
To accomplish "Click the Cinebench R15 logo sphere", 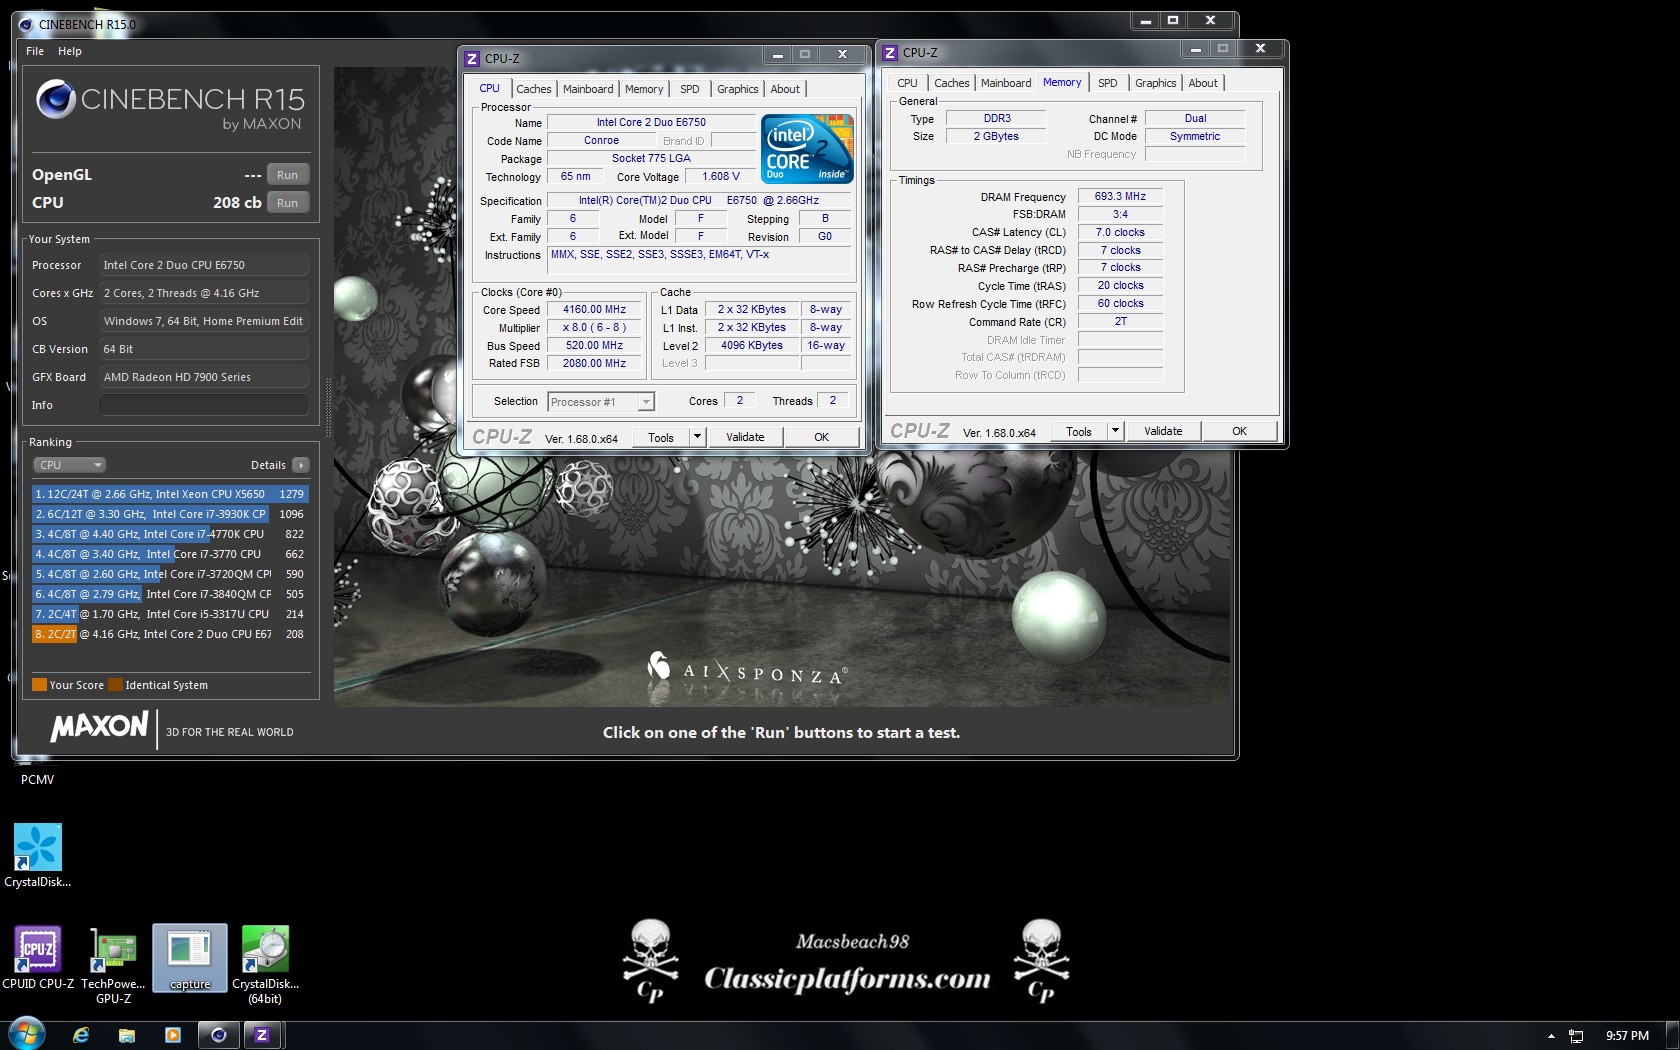I will [x=55, y=98].
